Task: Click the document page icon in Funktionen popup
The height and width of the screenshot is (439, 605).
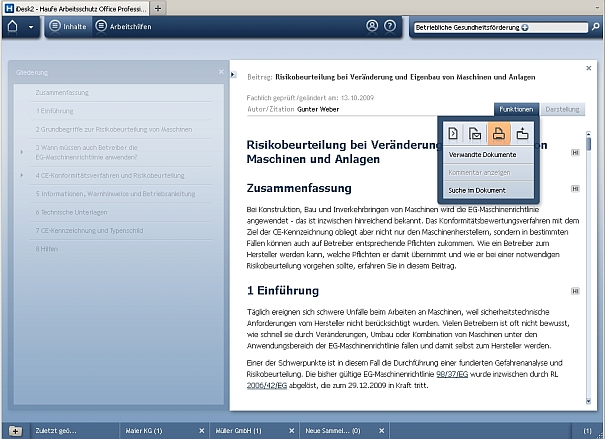Action: [453, 133]
